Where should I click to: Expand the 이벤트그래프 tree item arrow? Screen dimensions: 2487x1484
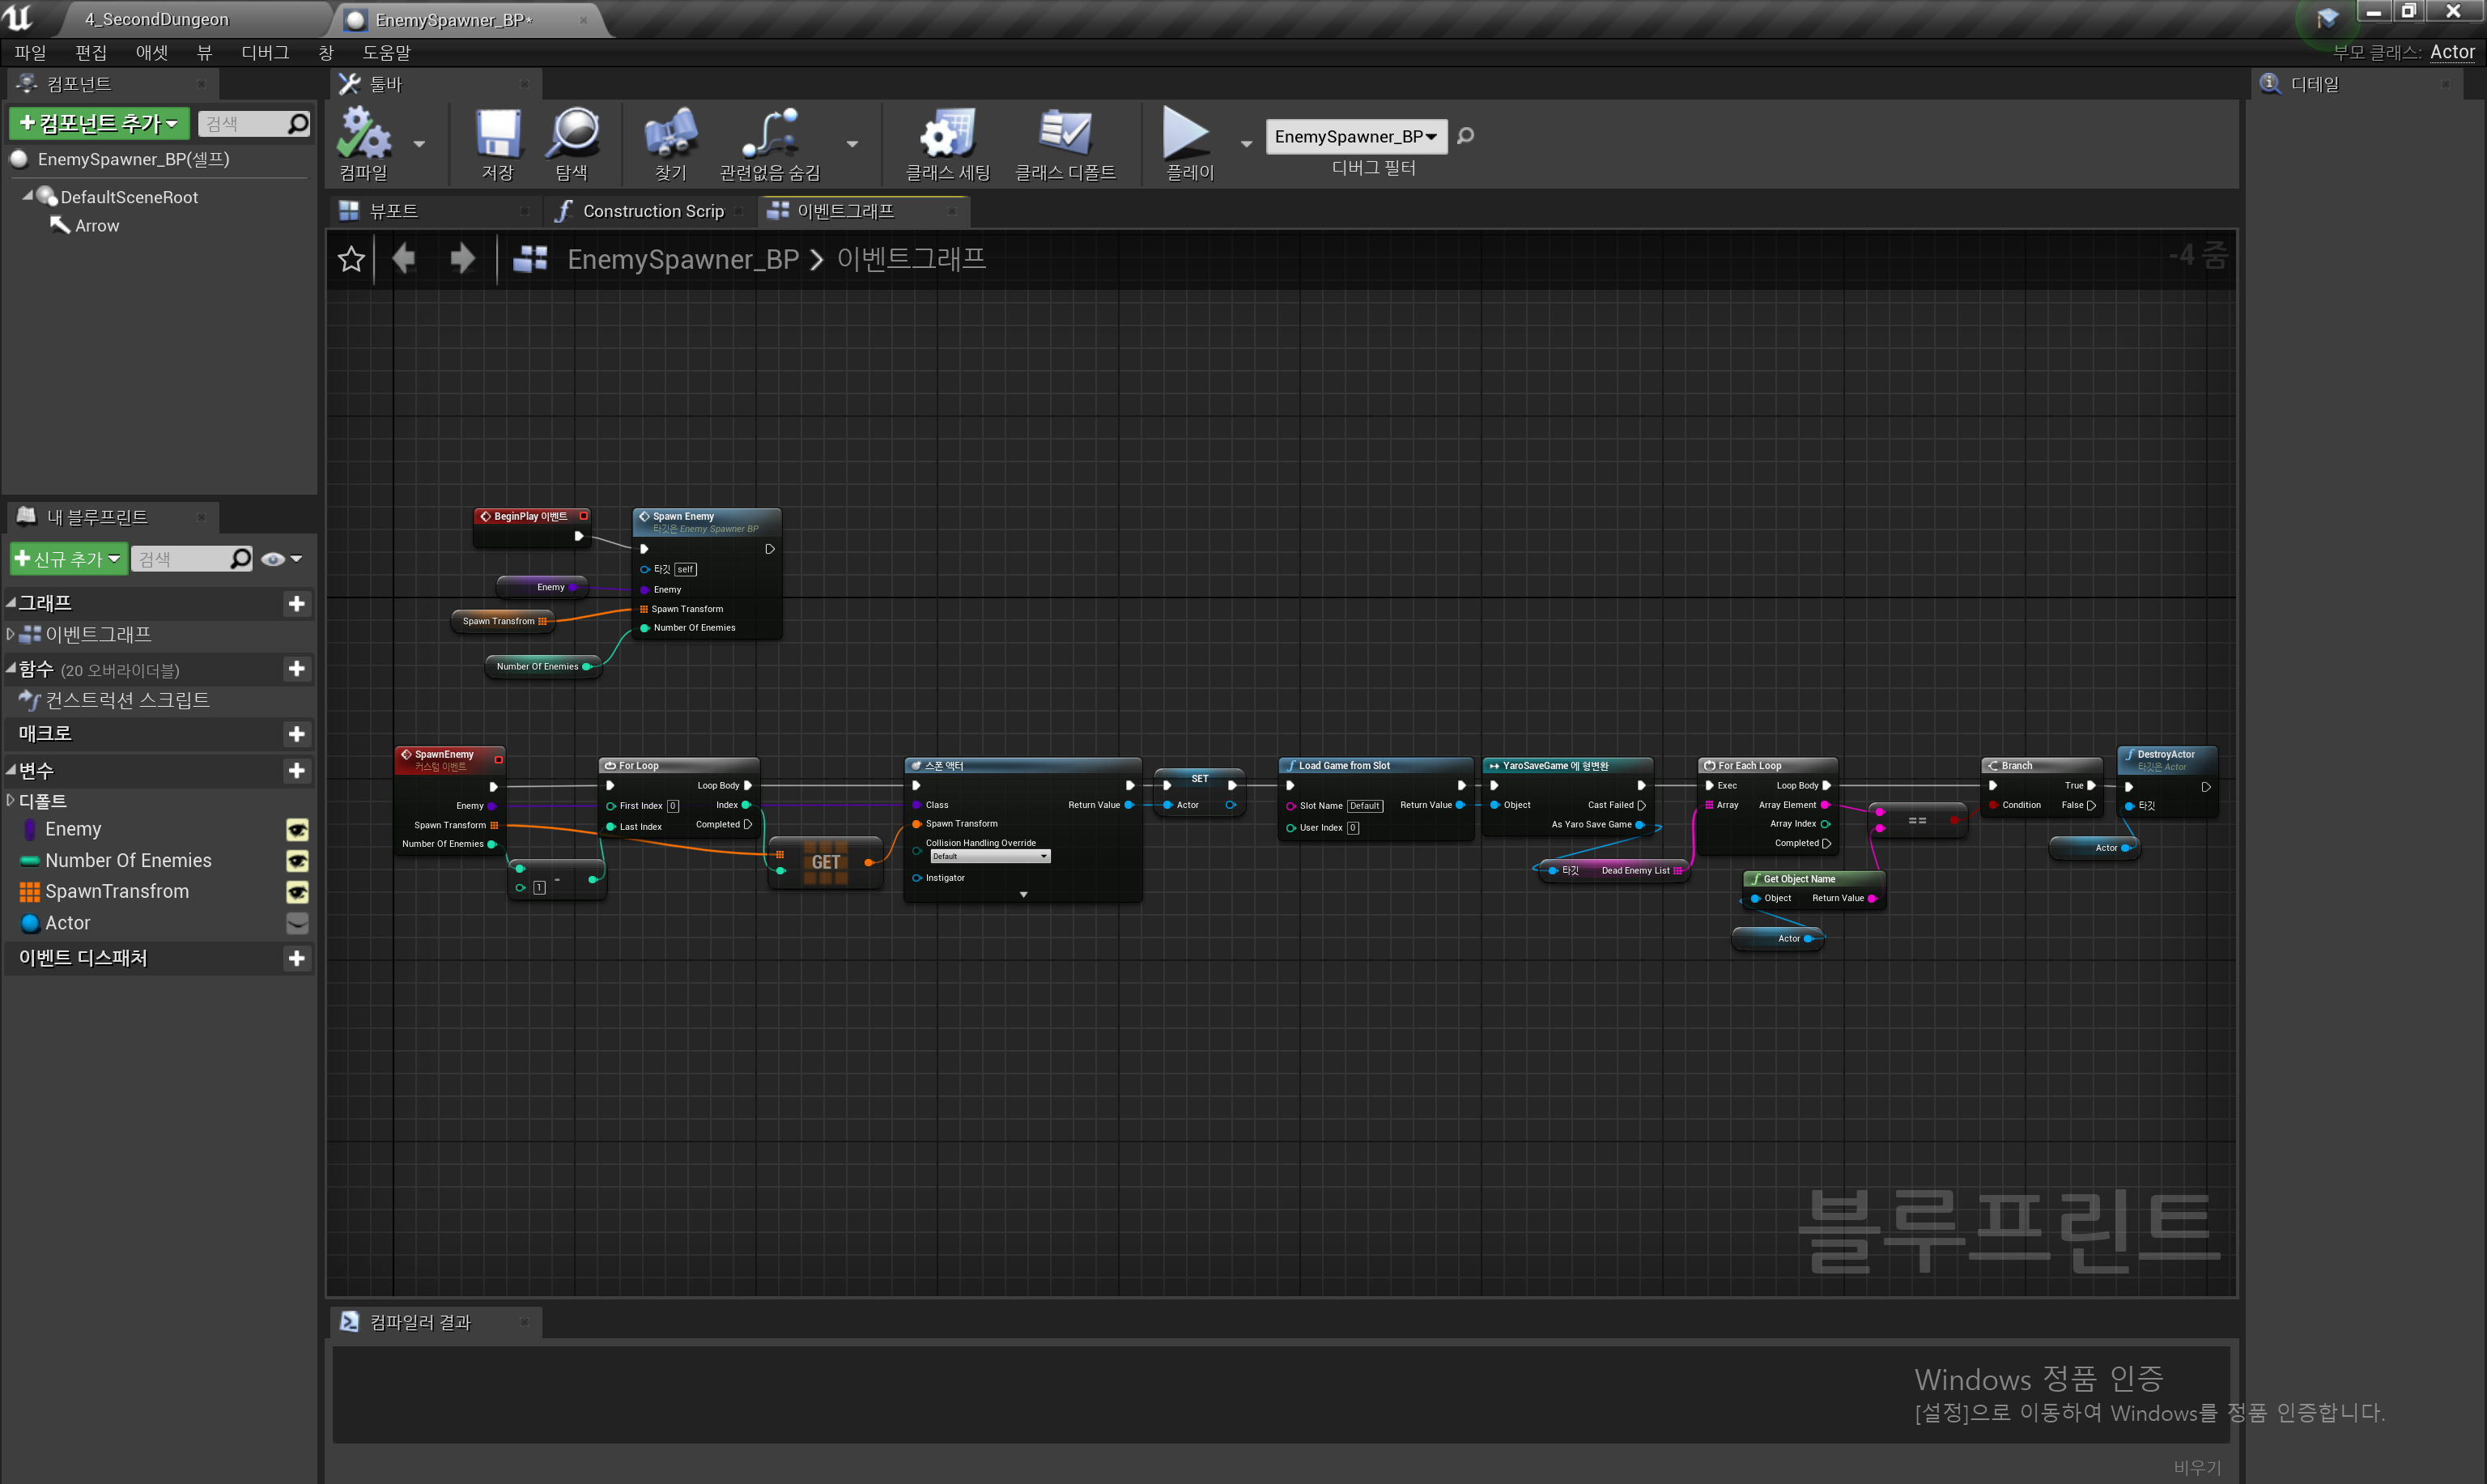[11, 634]
